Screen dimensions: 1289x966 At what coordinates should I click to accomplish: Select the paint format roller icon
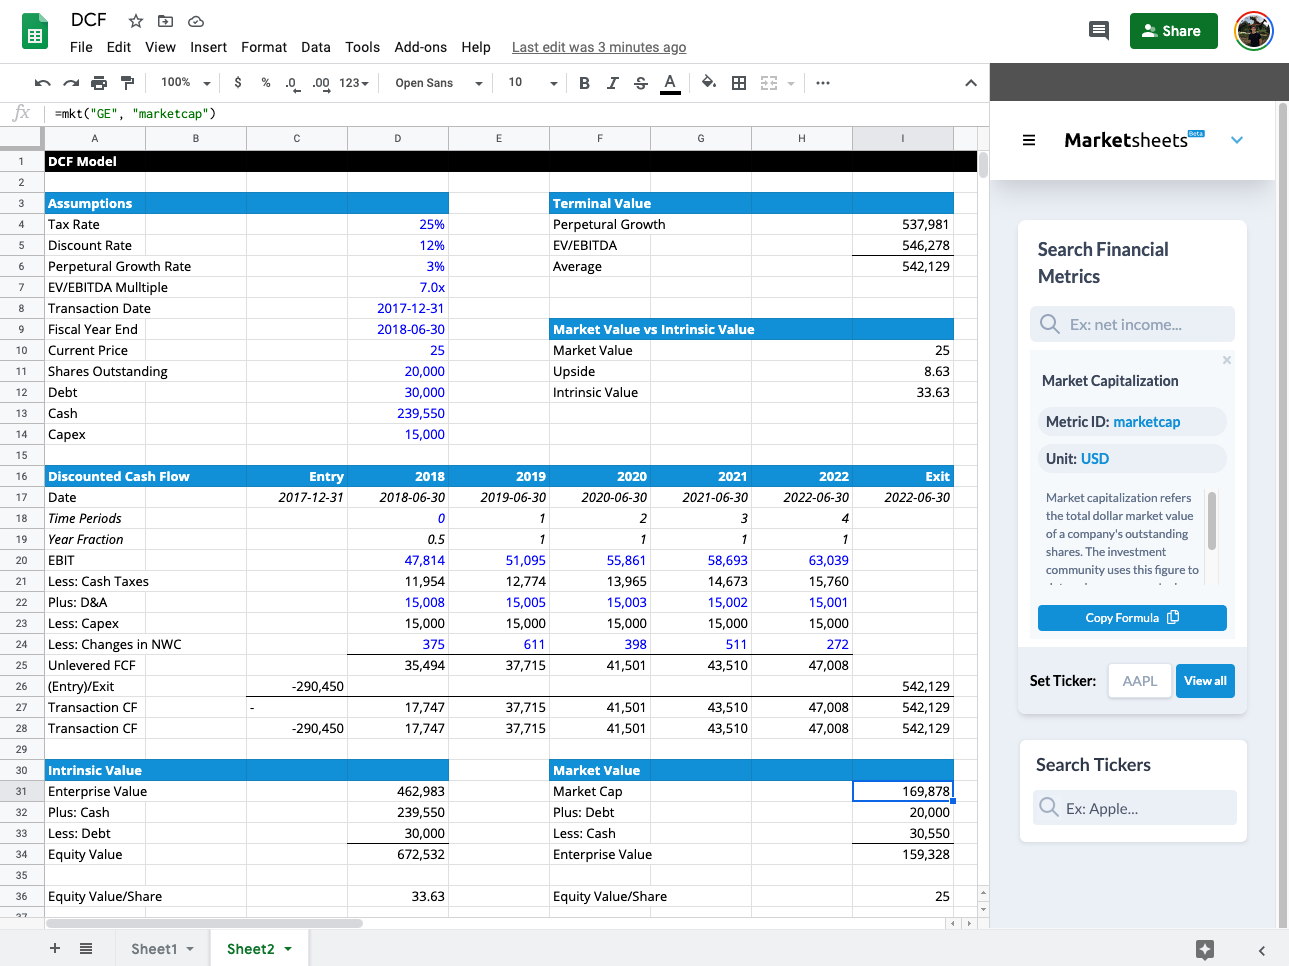[x=127, y=83]
